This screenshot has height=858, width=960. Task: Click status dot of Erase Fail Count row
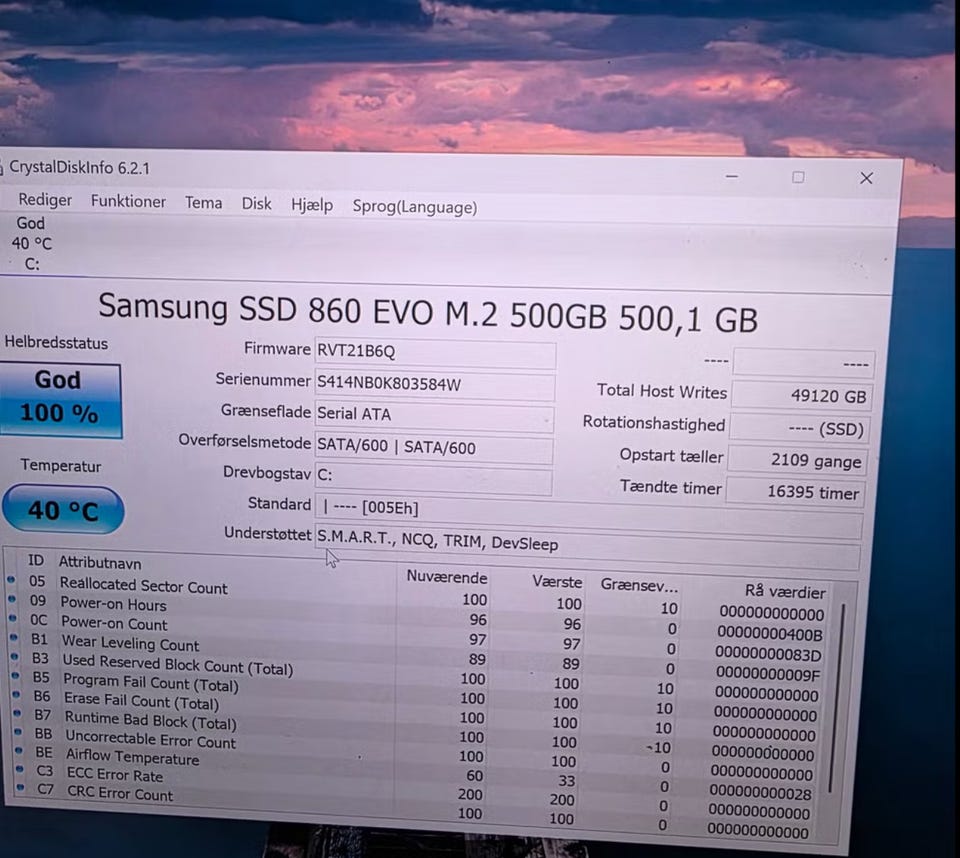(17, 694)
